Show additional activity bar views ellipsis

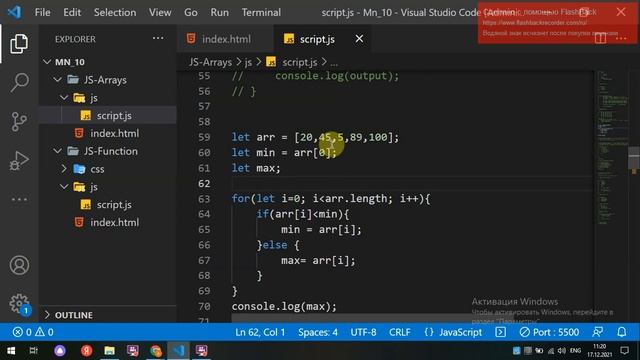[19, 200]
